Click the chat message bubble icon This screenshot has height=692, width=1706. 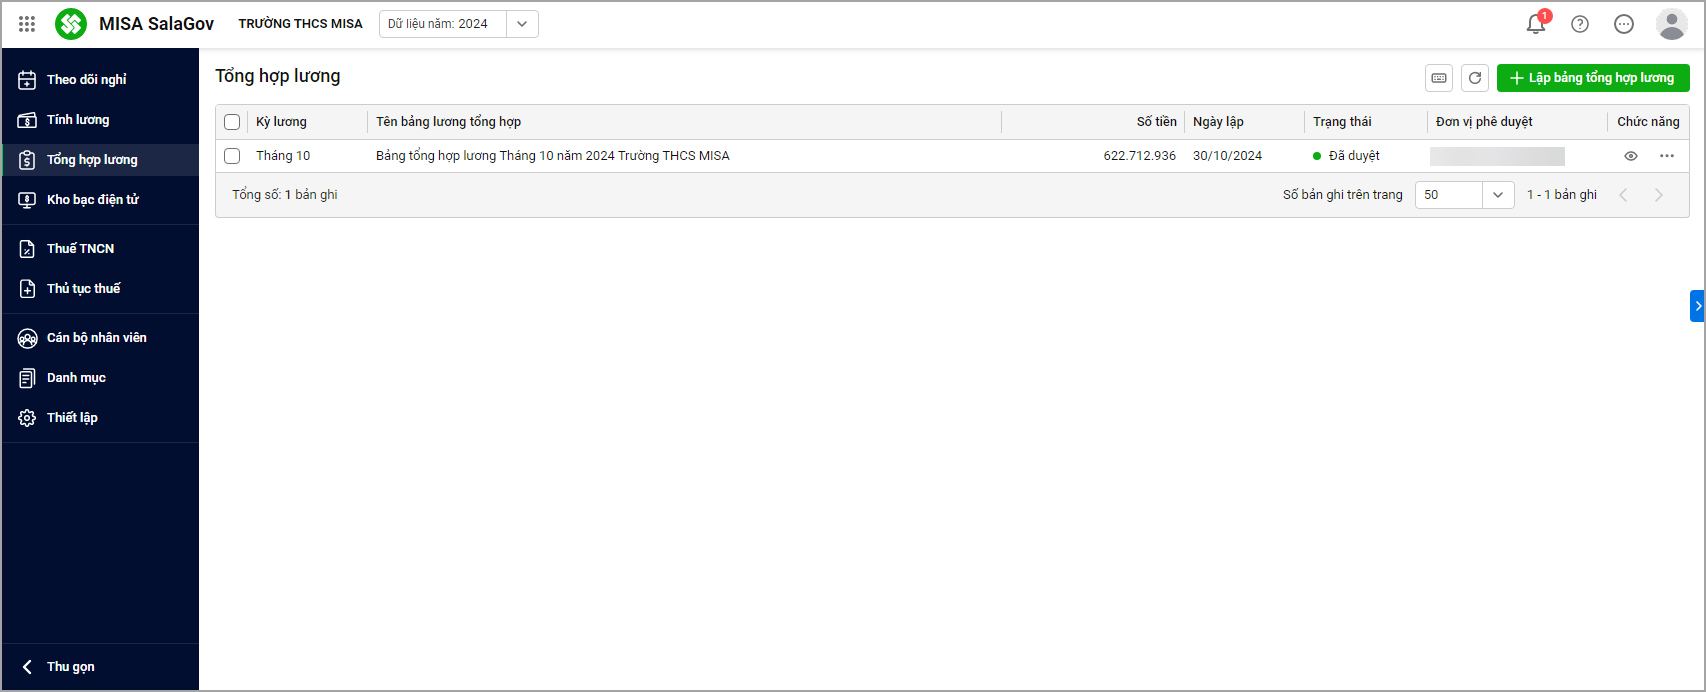1624,24
